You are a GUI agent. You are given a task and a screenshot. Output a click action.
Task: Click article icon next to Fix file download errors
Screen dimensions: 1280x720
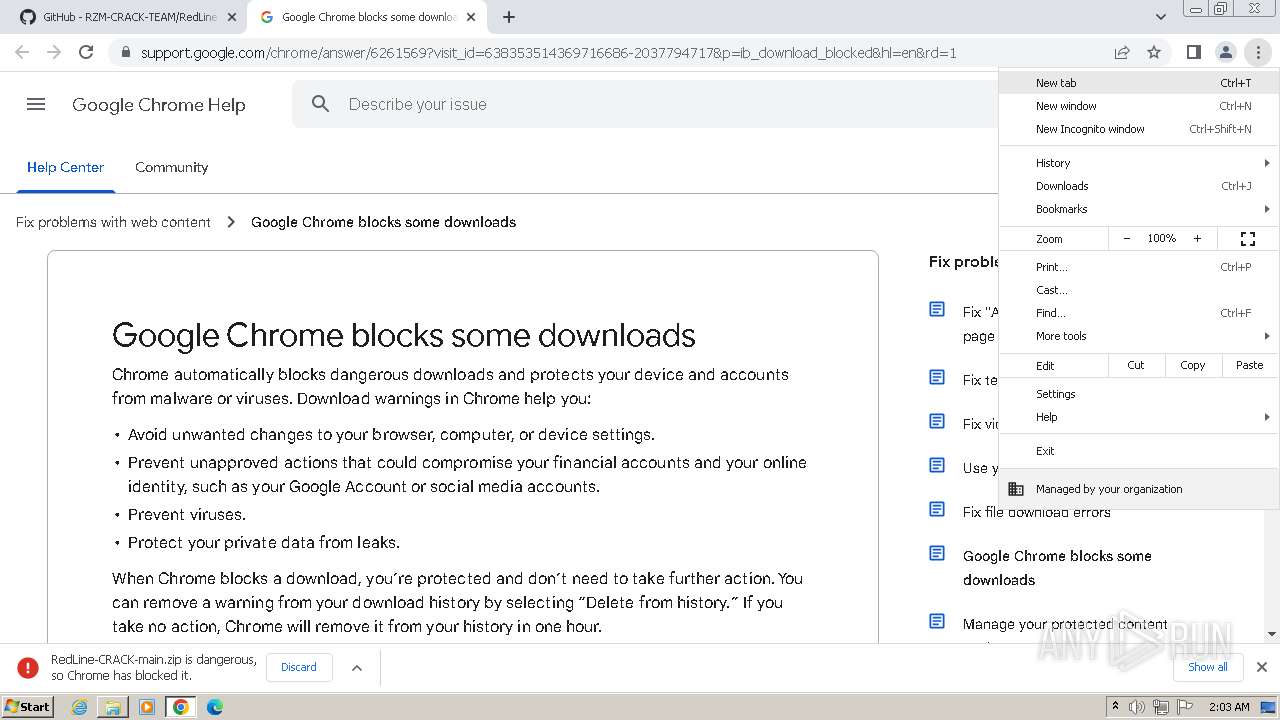937,509
